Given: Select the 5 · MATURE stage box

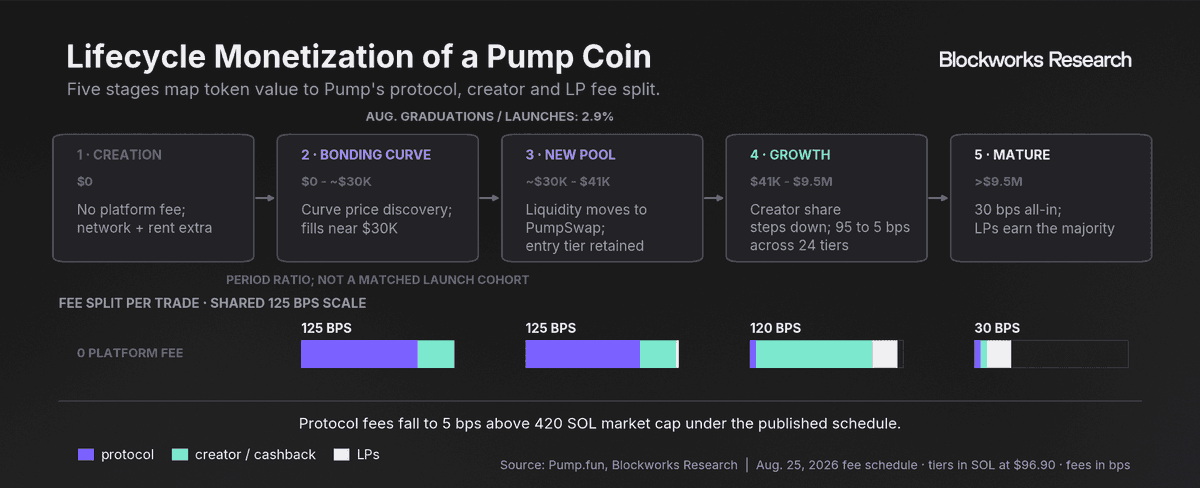Looking at the screenshot, I should [x=1051, y=198].
